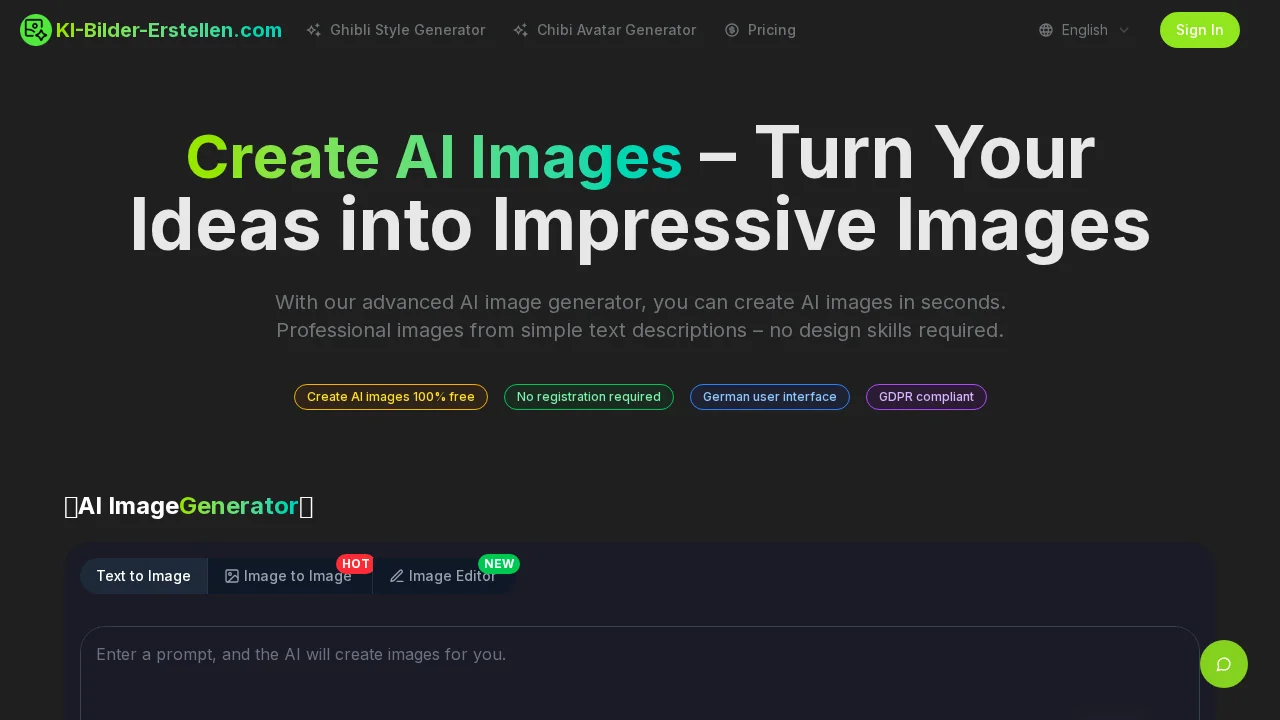Click the sparkle icon beside Chibi Avatar Generator
The image size is (1280, 720).
click(x=521, y=30)
